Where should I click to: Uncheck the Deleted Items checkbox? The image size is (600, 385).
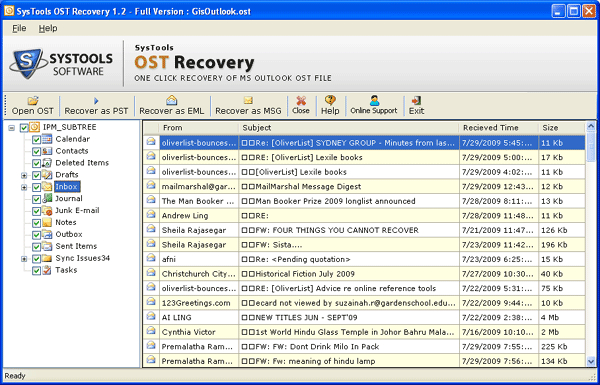[36, 163]
